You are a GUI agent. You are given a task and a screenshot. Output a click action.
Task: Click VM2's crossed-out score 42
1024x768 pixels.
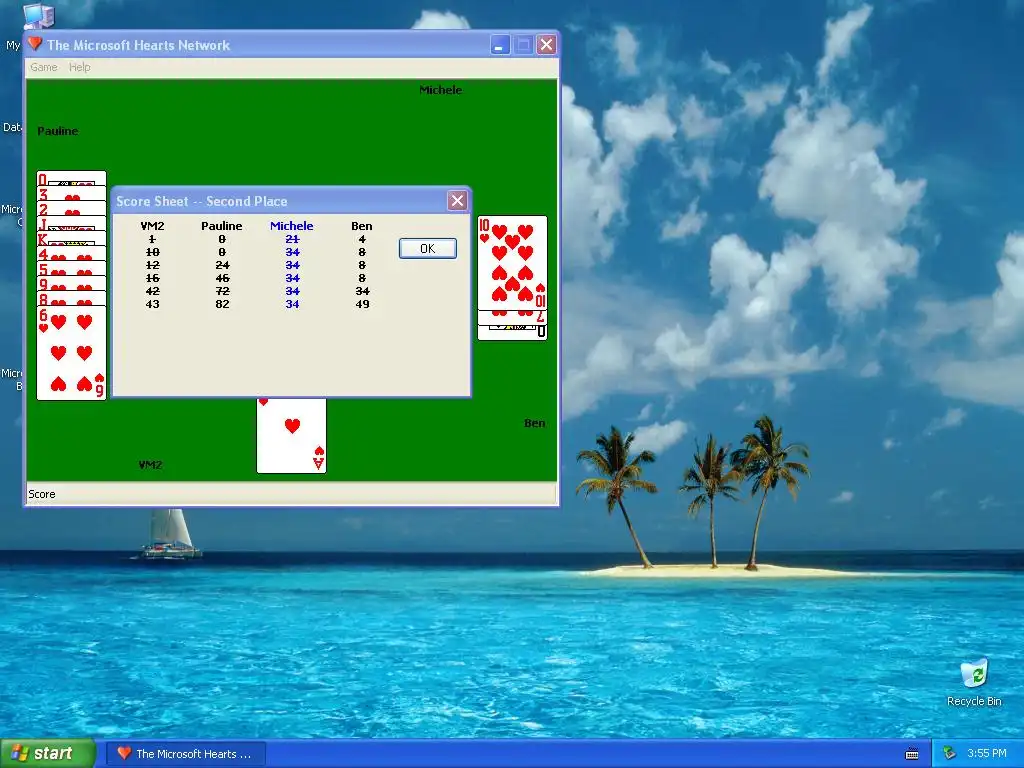(152, 291)
